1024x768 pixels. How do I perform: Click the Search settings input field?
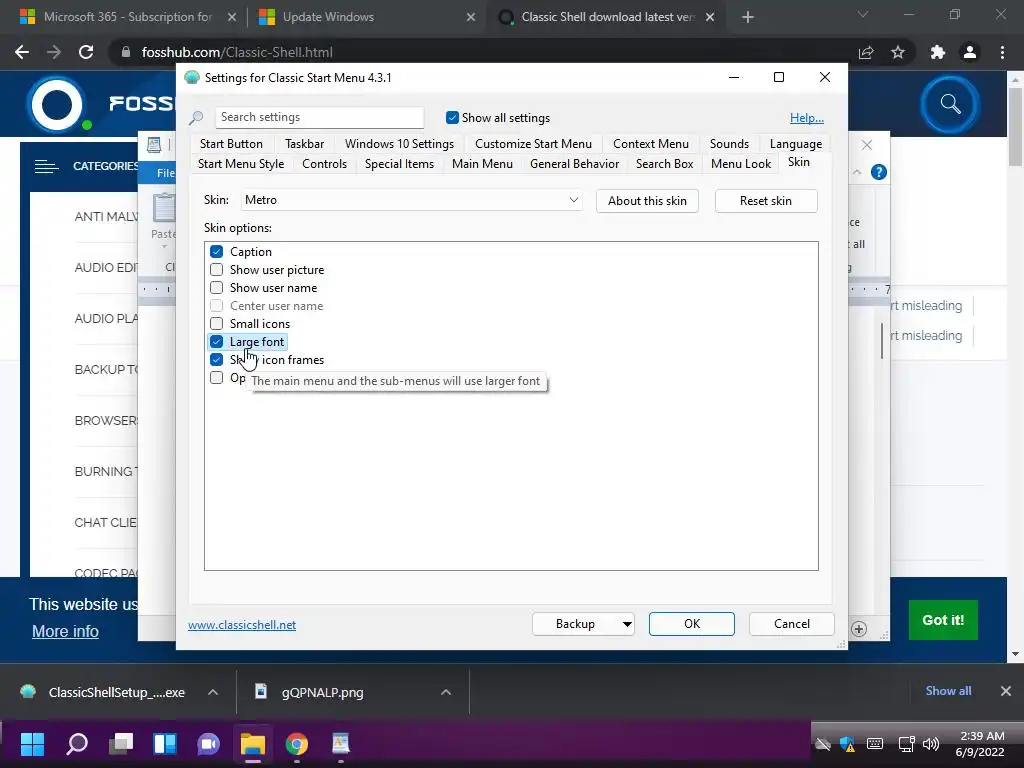coord(319,118)
